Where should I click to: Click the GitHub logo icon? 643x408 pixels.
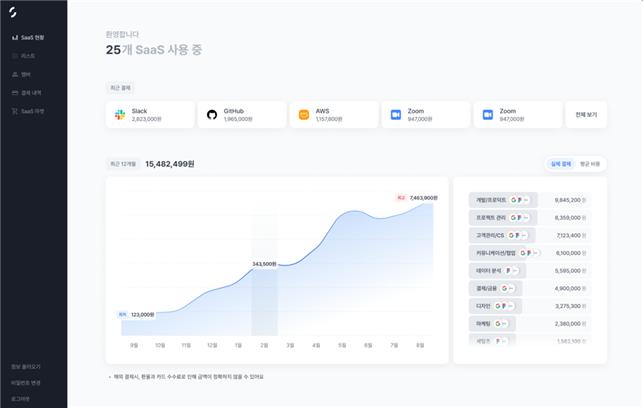[x=212, y=115]
